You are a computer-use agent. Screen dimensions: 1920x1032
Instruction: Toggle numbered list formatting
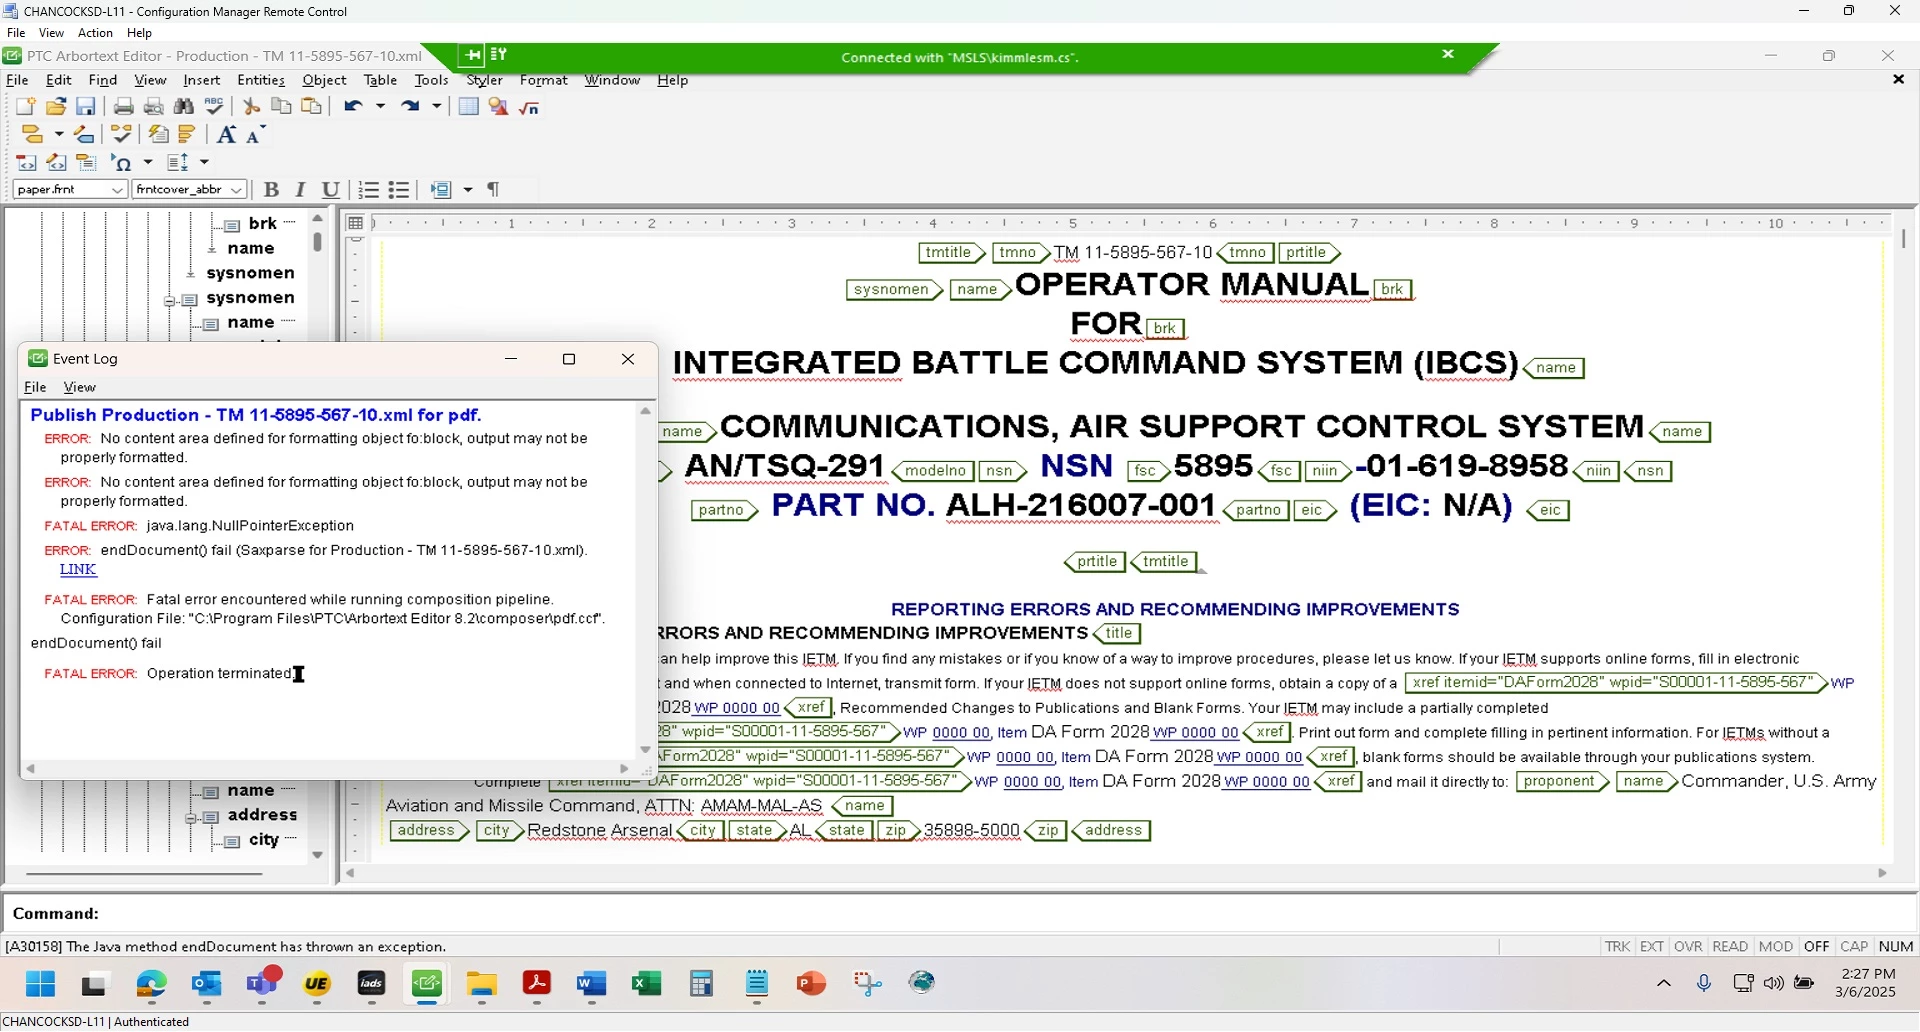(369, 190)
